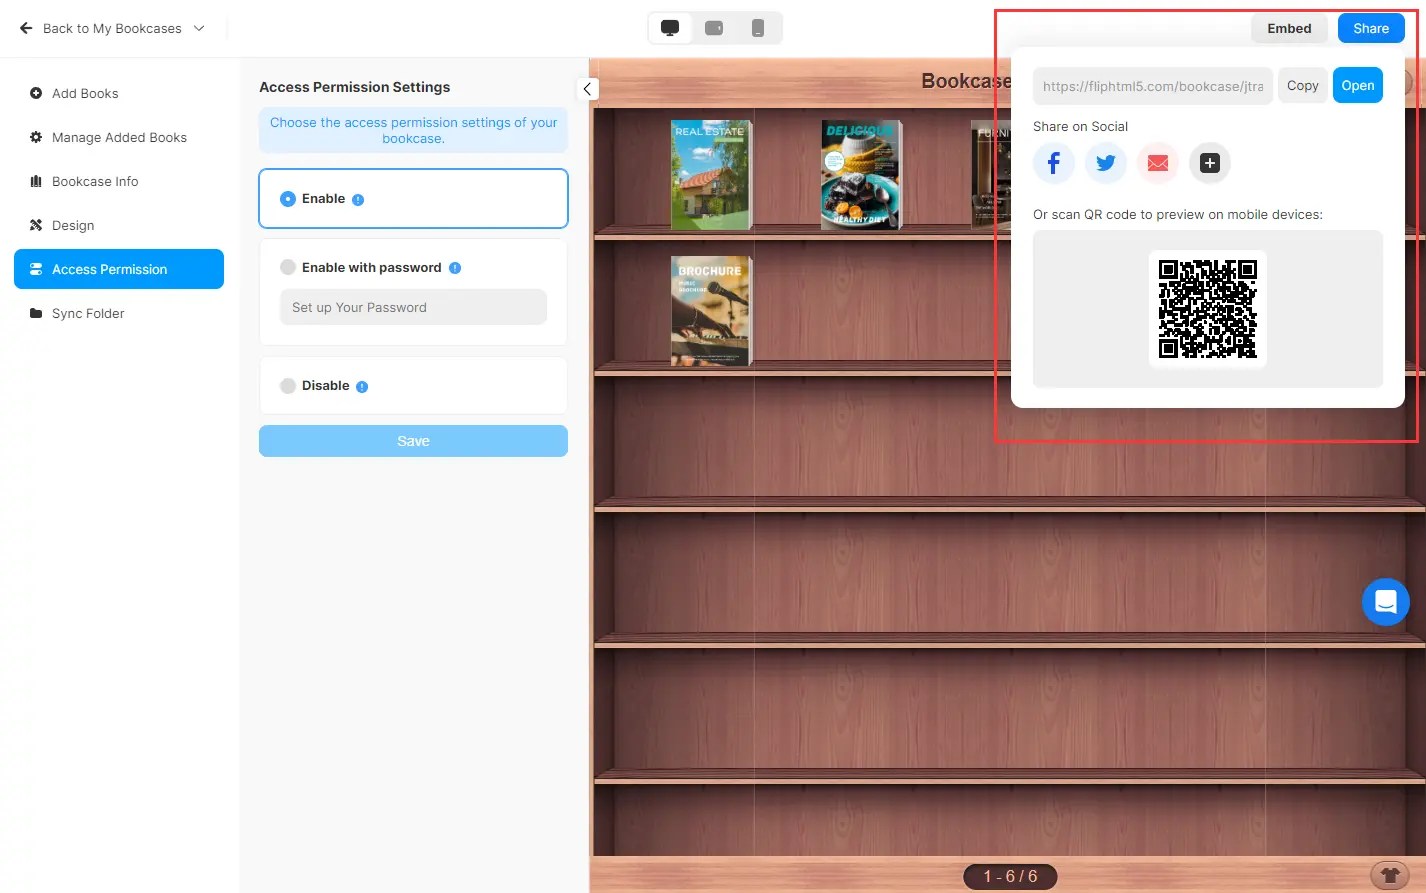Open more social sharing options

point(1209,162)
